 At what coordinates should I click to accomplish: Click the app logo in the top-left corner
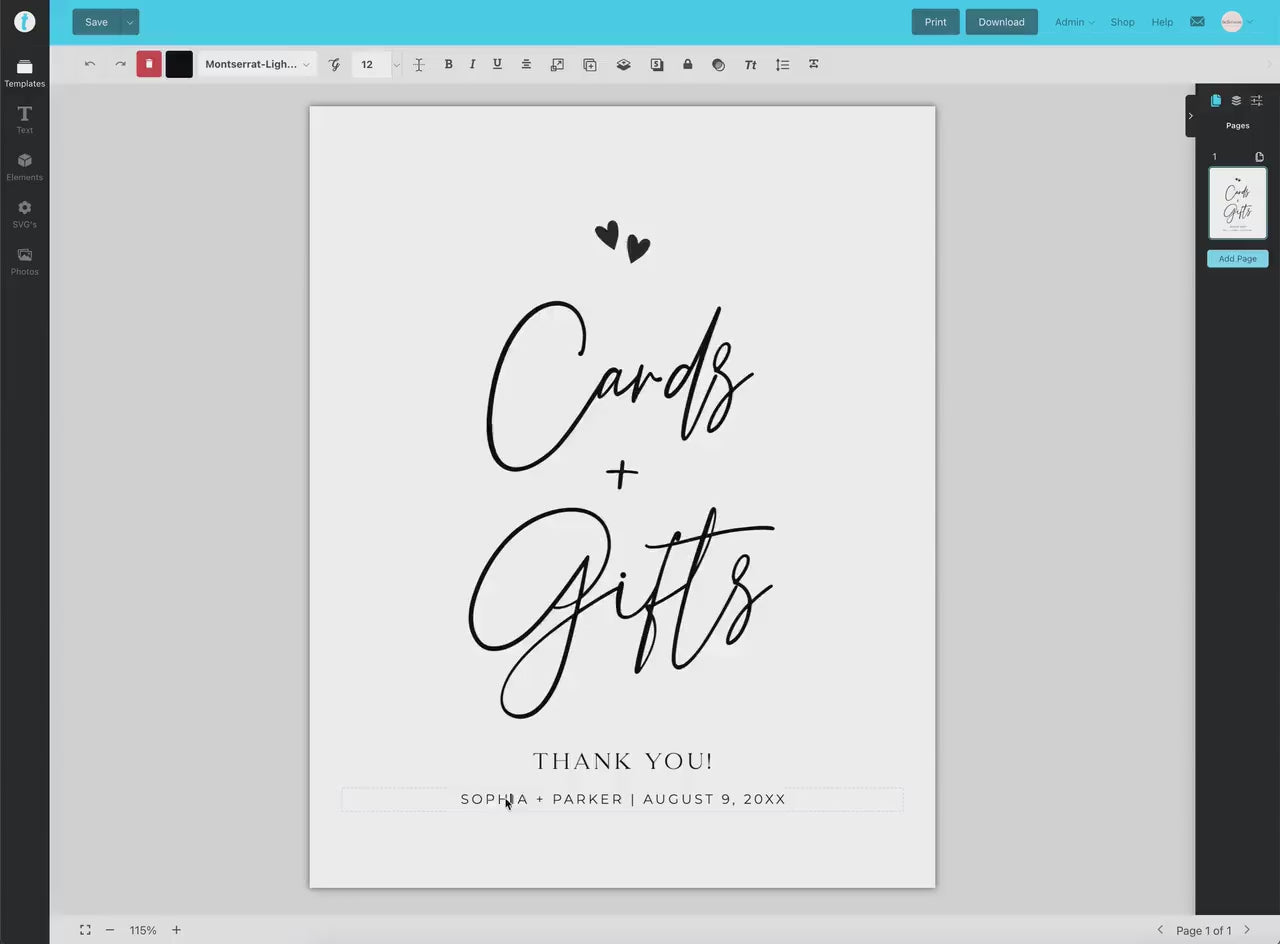24,22
